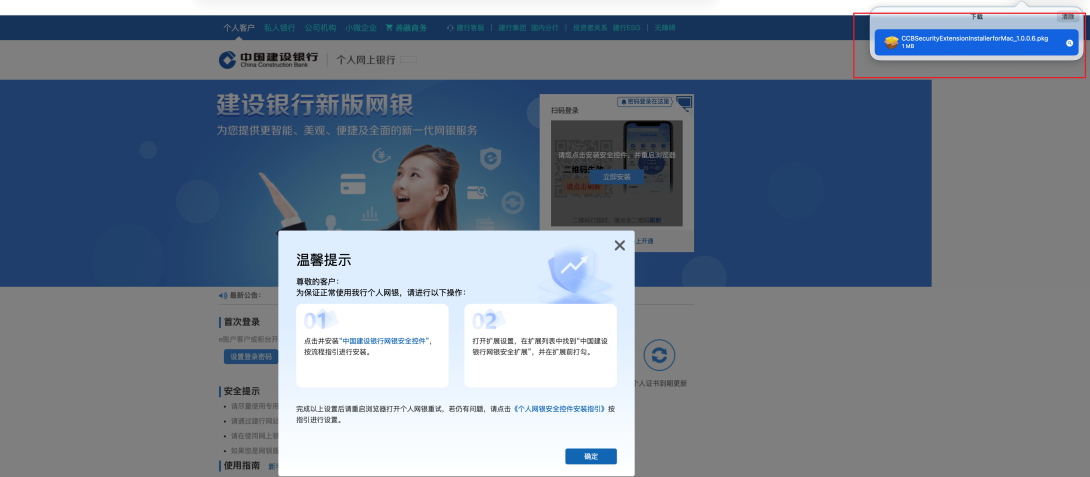Open the 公司机构 navigation item

coord(320,28)
